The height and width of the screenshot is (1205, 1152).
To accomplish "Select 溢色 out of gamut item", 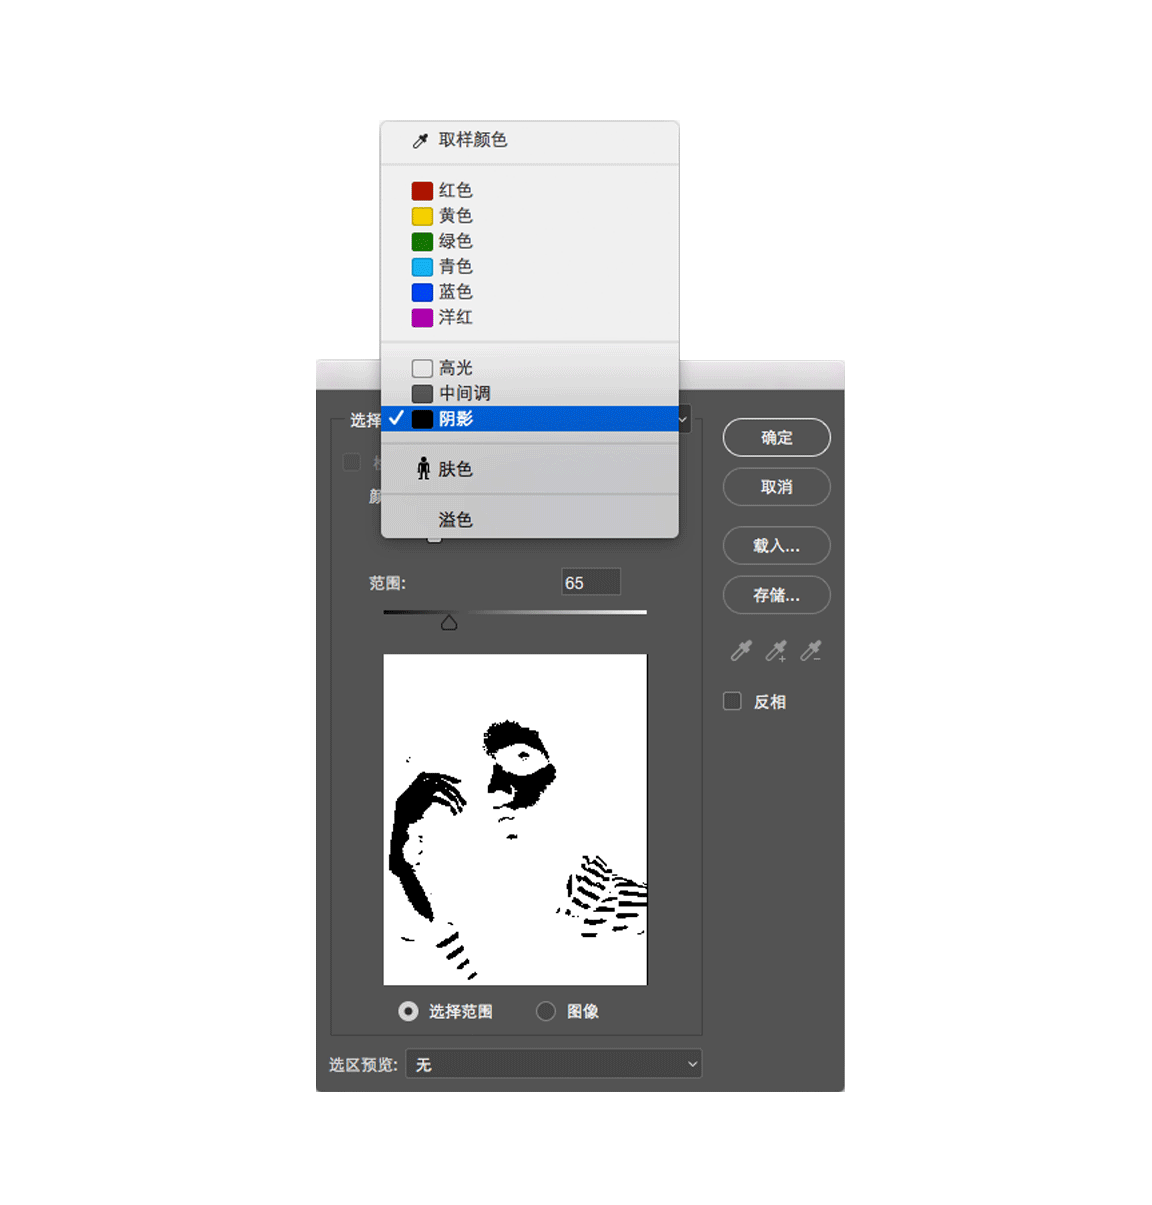I will pyautogui.click(x=455, y=519).
